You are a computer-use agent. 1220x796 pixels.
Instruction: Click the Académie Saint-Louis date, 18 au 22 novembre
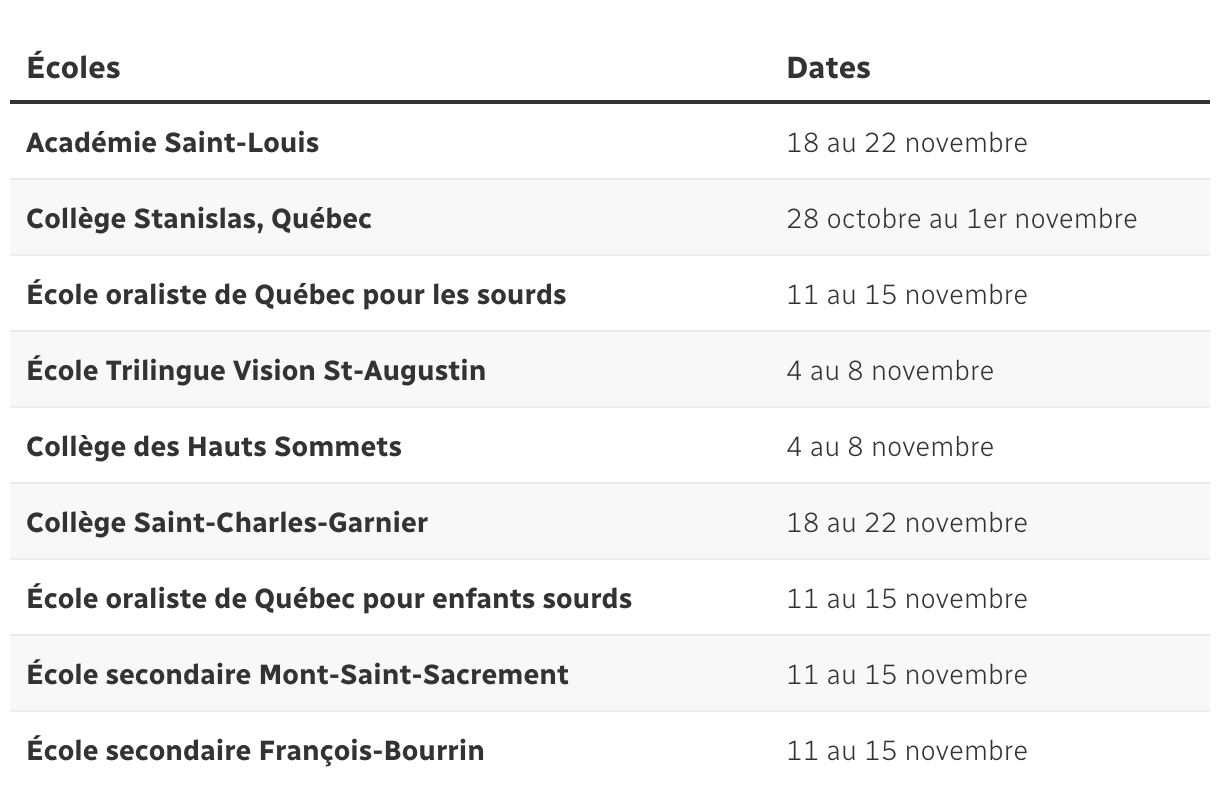[x=907, y=143]
